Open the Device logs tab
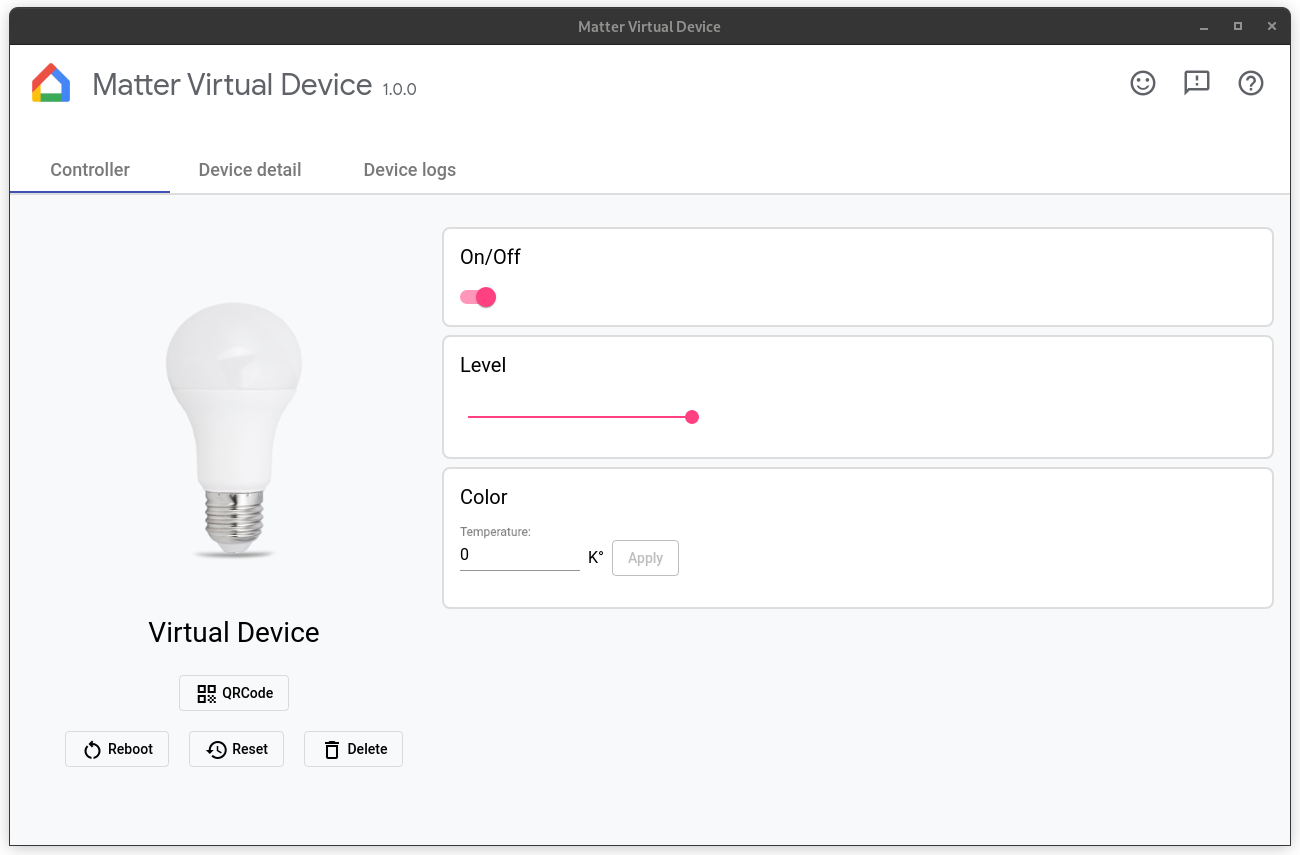 click(x=410, y=170)
